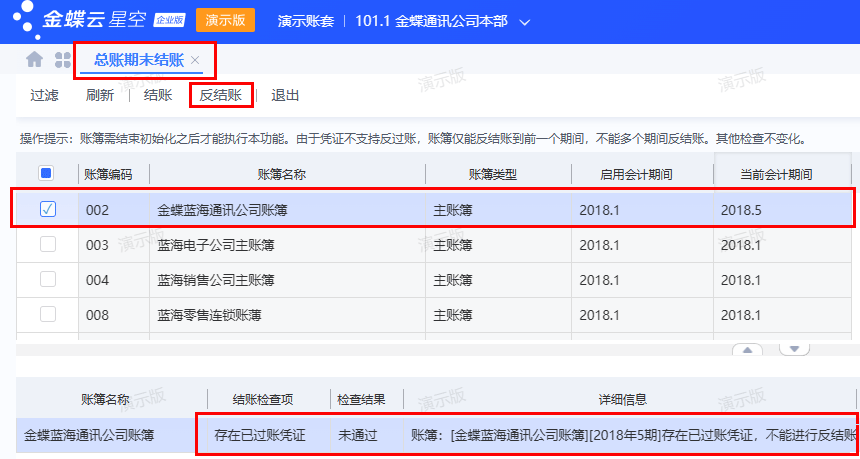Click the Kingdee cloud logo
The height and width of the screenshot is (459, 860).
click(22, 20)
